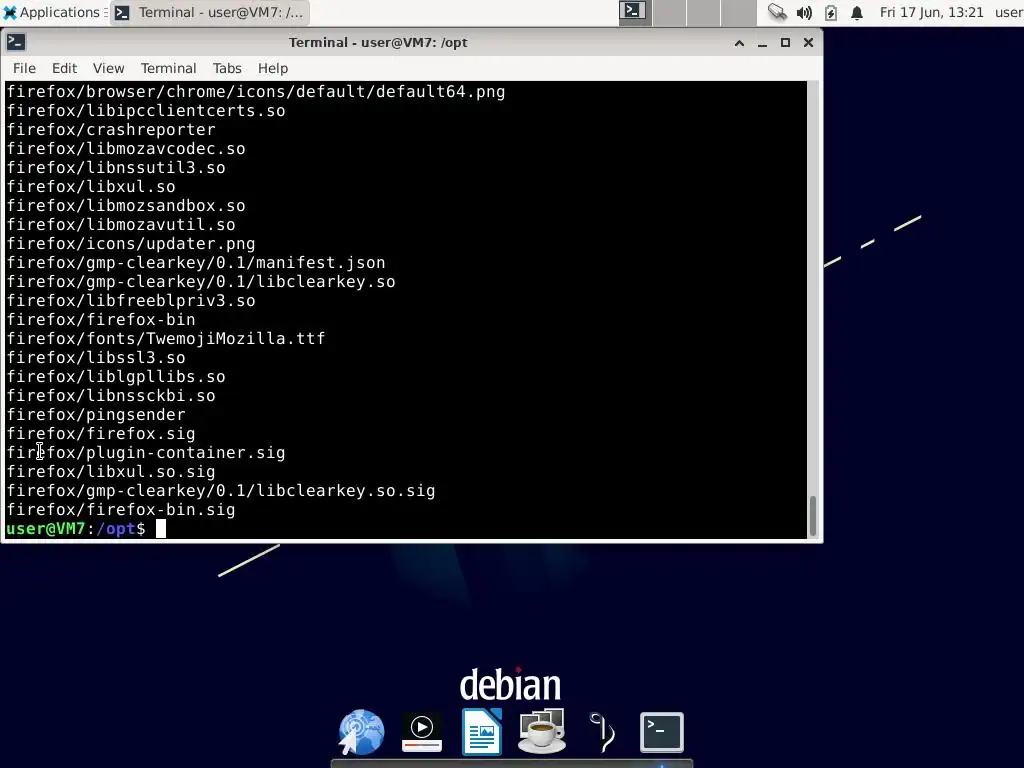Click firefox/plugin-container.sig line

[x=146, y=453]
